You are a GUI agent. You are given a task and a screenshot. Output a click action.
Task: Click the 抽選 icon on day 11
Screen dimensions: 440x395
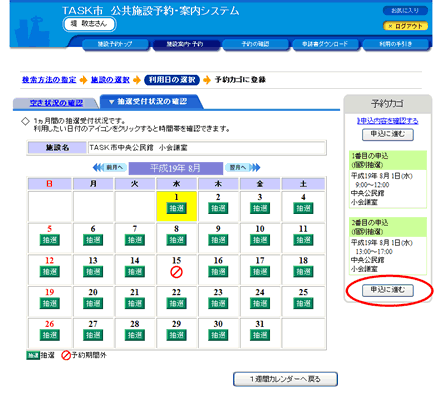pos(303,240)
